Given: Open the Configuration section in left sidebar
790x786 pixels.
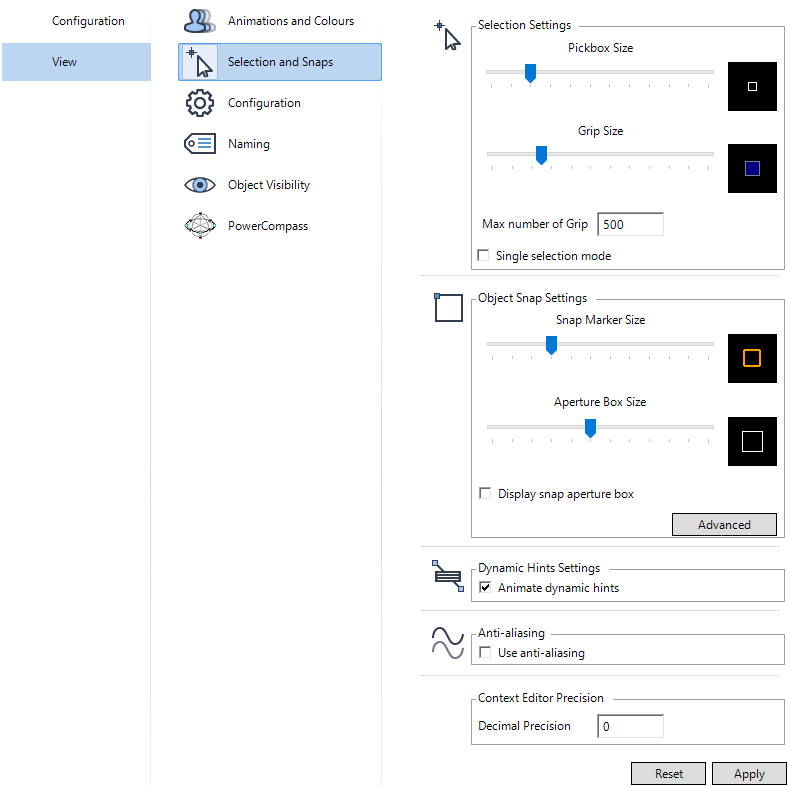Looking at the screenshot, I should 88,21.
